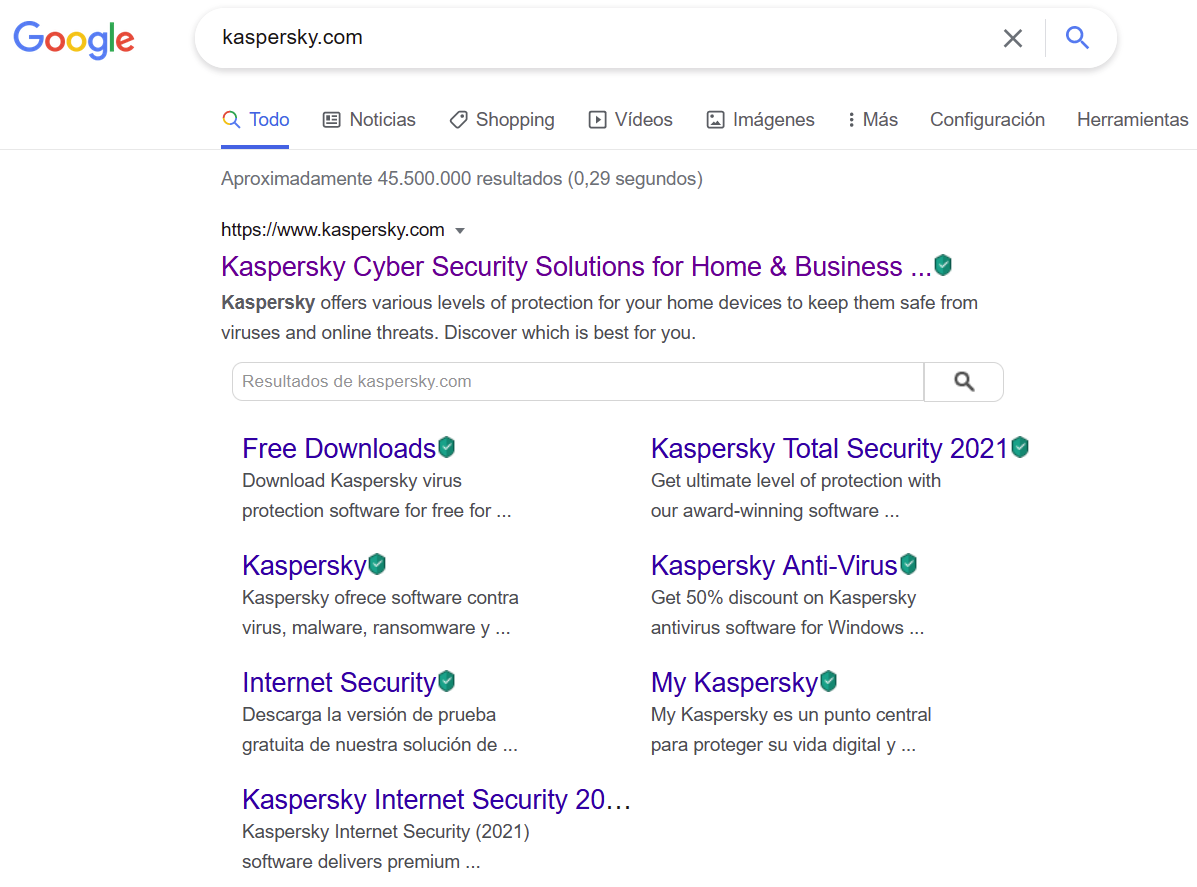Screen dimensions: 1197x887
Task: Click the shield badge next to My Kaspersky
Action: pyautogui.click(x=828, y=682)
